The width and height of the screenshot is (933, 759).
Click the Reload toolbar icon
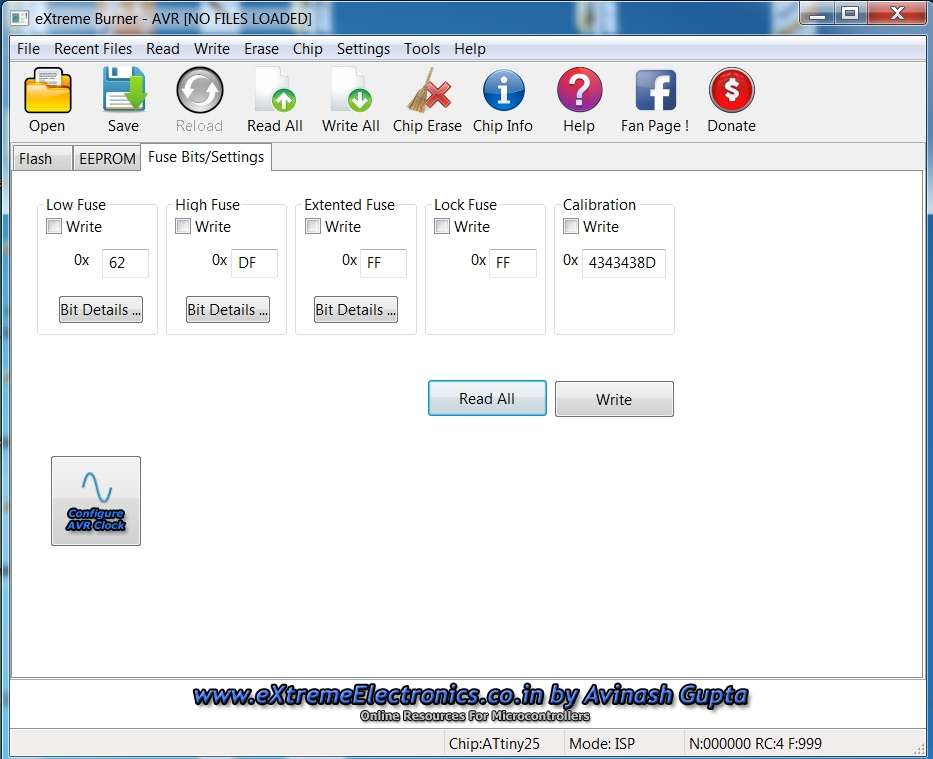click(200, 90)
